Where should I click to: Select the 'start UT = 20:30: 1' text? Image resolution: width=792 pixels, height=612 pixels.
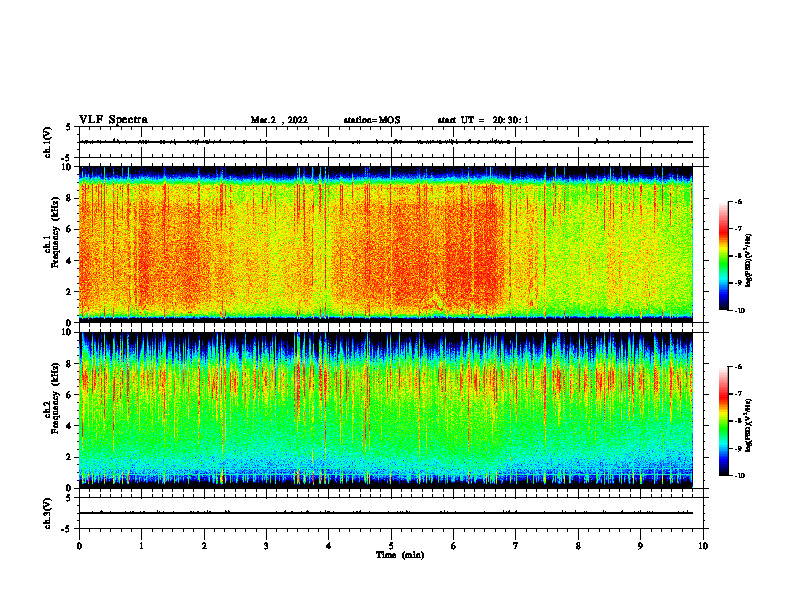click(x=483, y=120)
